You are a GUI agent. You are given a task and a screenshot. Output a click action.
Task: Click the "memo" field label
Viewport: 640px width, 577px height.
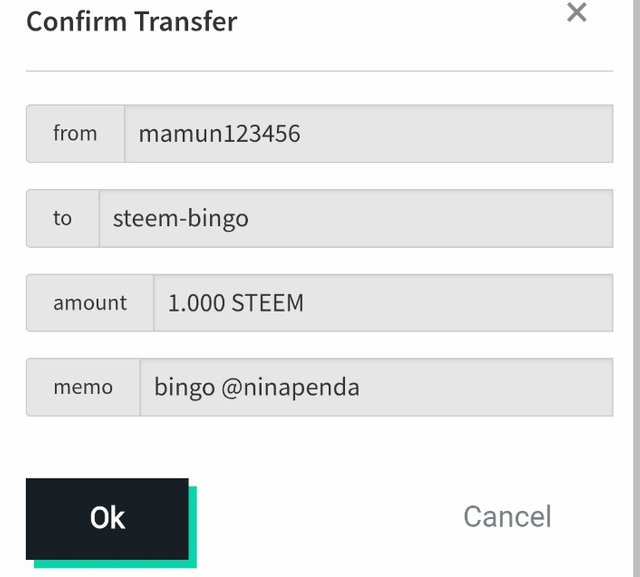pyautogui.click(x=83, y=387)
